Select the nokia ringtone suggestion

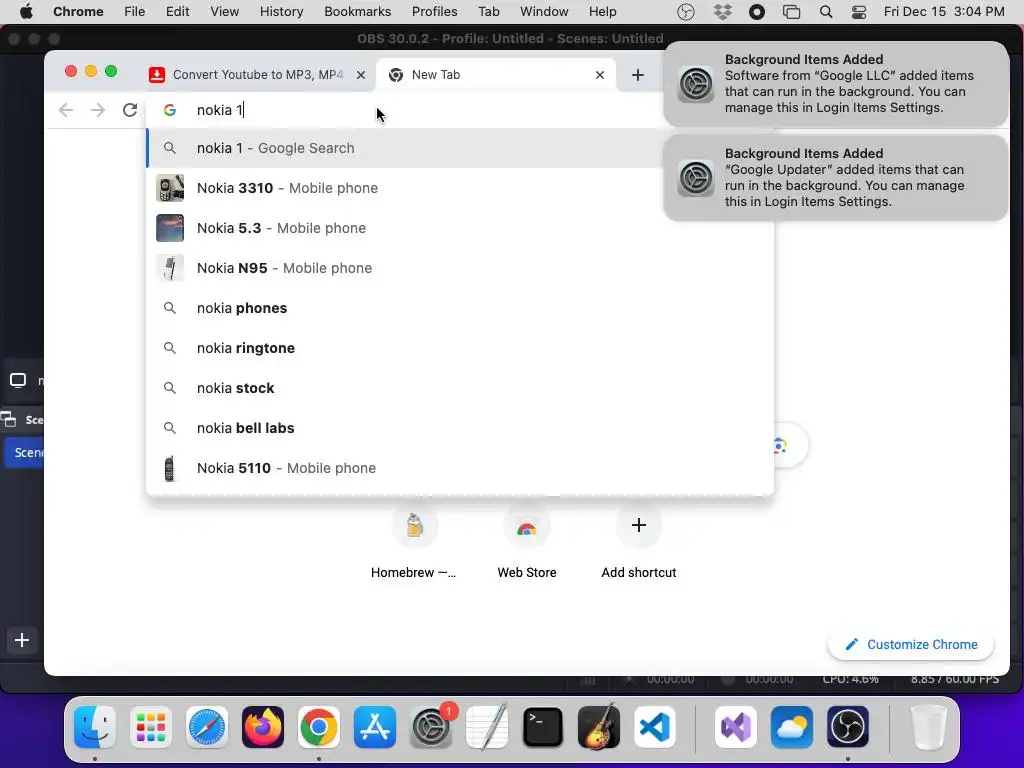pos(460,348)
